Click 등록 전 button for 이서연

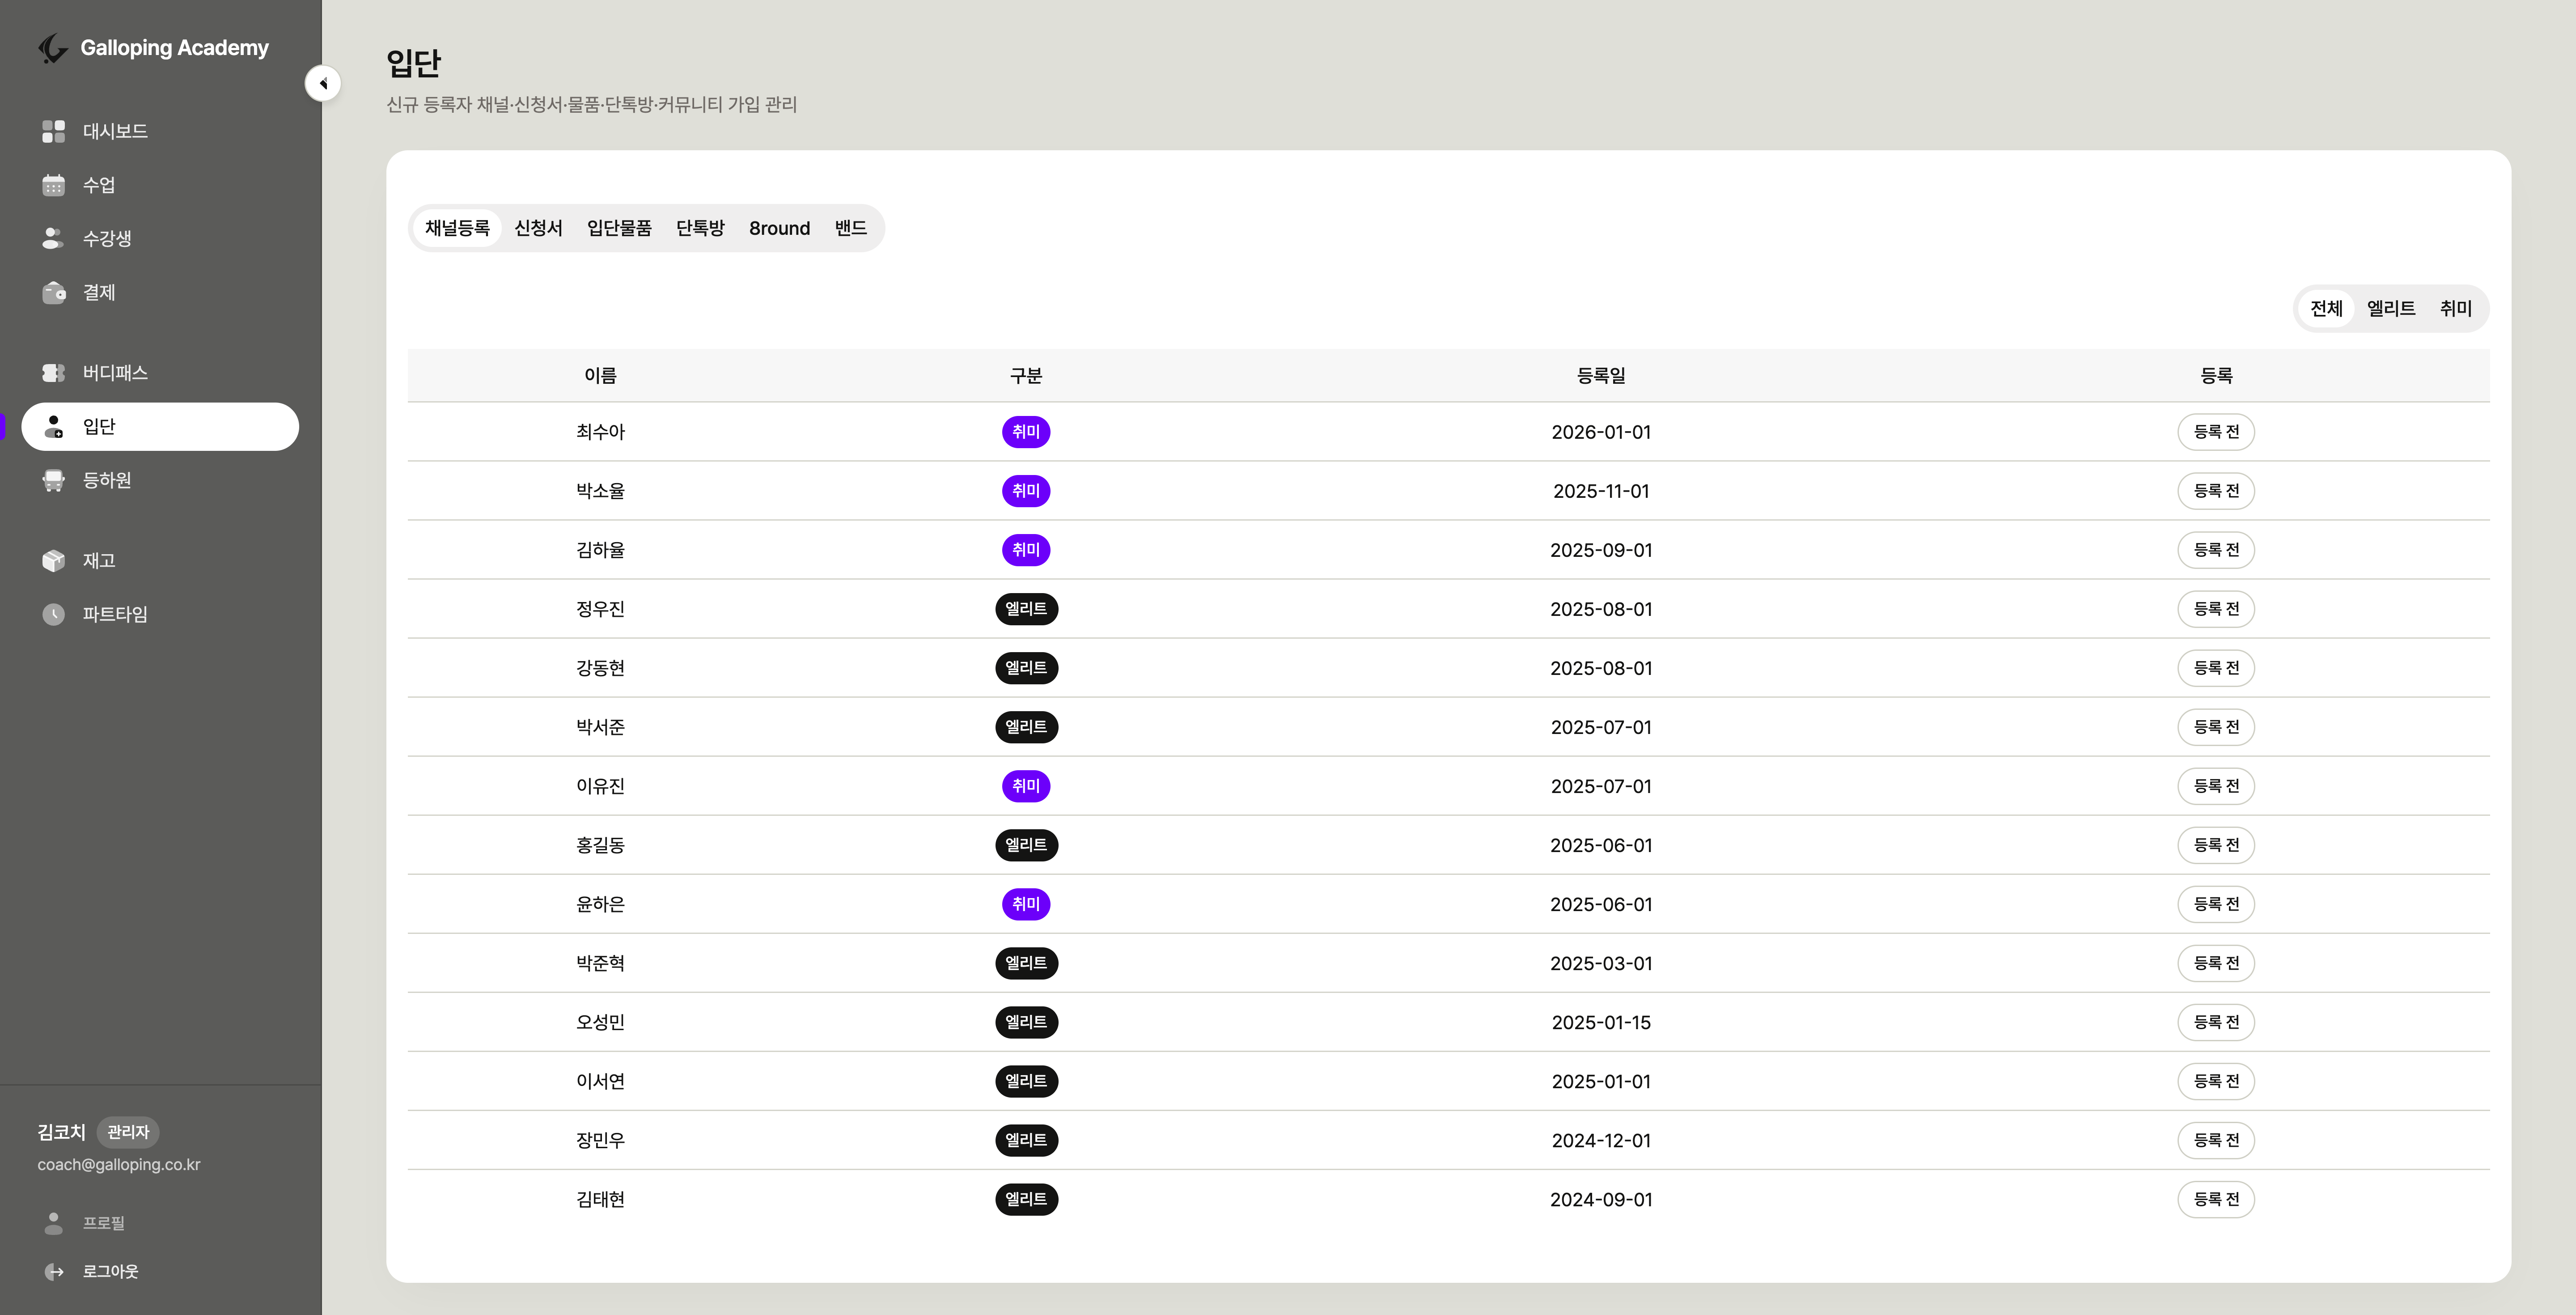[x=2216, y=1081]
